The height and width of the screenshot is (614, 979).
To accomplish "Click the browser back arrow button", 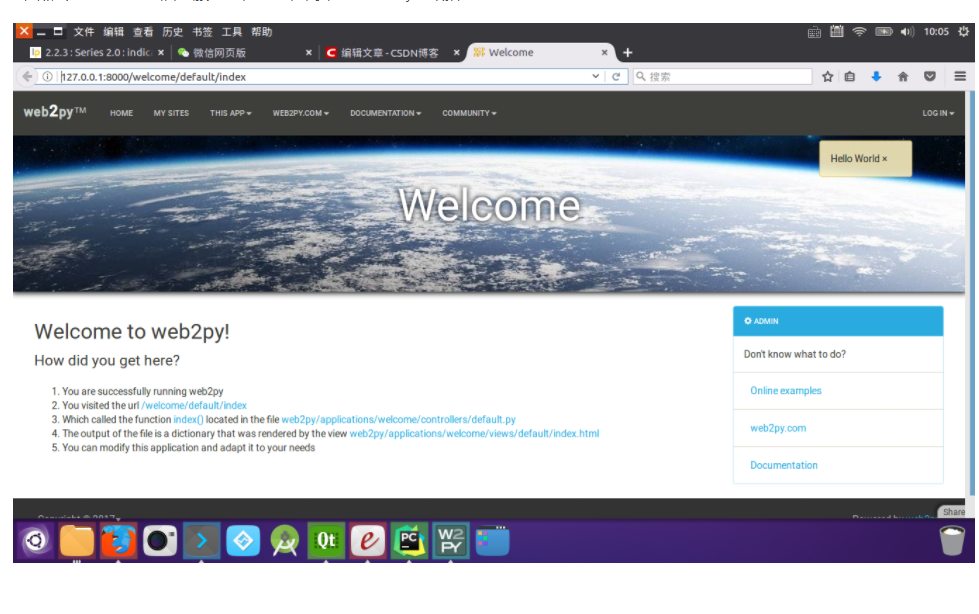I will 27,76.
